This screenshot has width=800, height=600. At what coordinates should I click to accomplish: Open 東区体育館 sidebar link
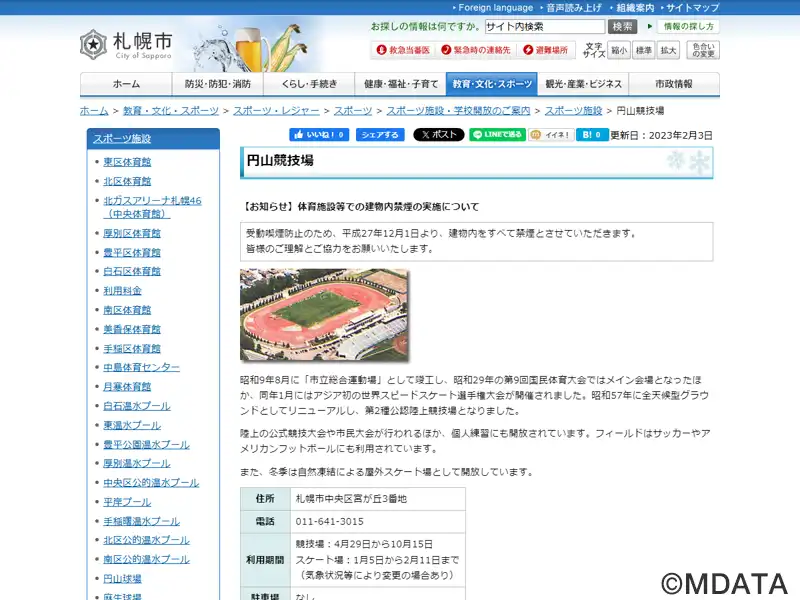(x=127, y=162)
